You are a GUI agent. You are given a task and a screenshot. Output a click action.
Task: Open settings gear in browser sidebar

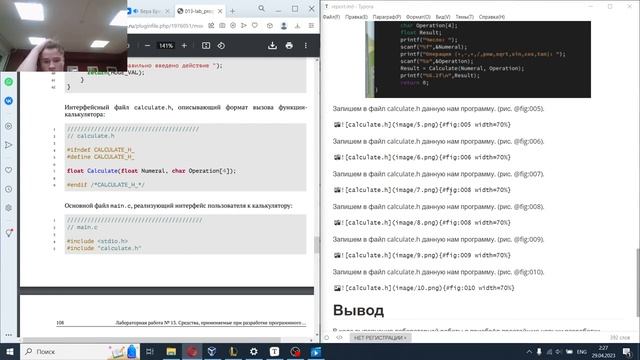9,208
